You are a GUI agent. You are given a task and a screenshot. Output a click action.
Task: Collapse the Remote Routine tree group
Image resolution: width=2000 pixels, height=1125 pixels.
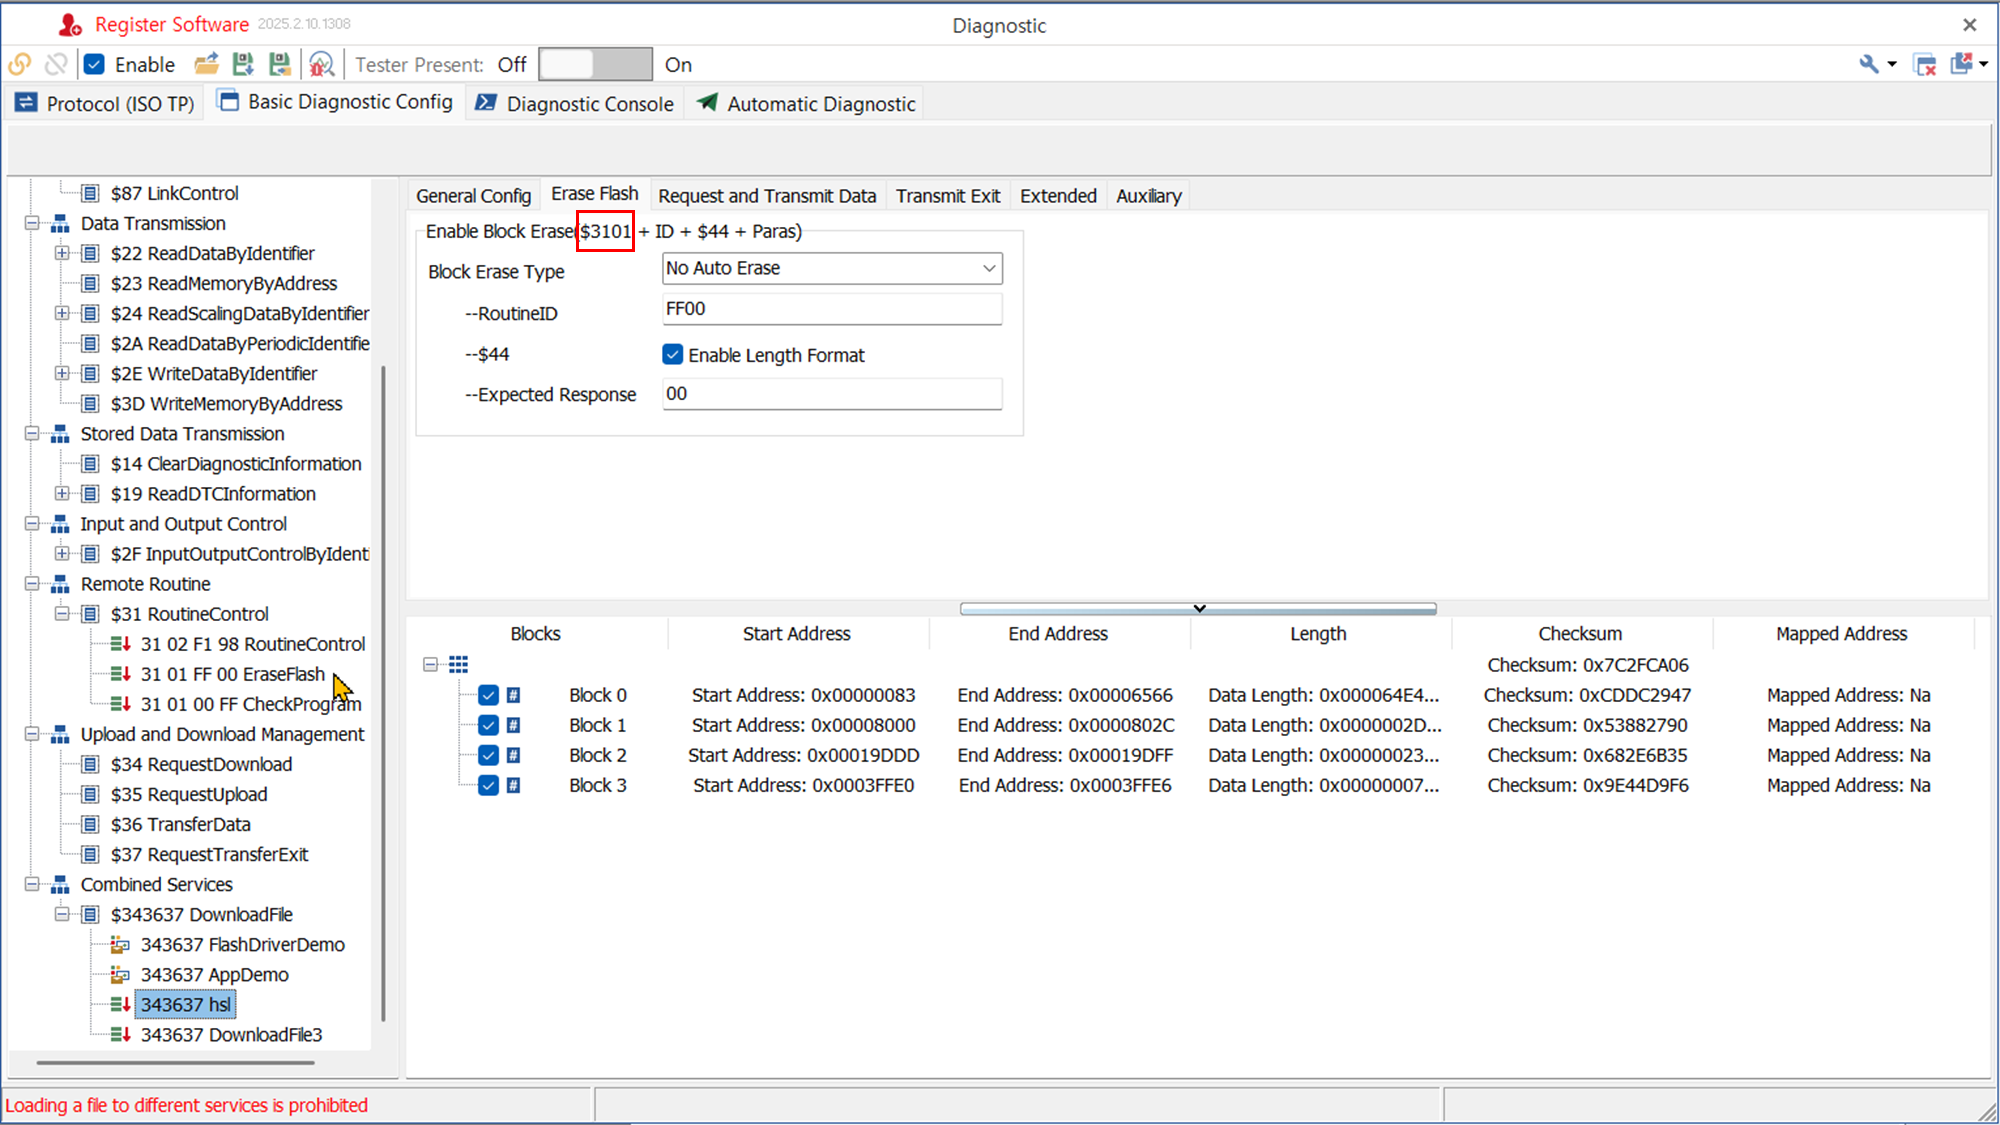click(x=32, y=584)
